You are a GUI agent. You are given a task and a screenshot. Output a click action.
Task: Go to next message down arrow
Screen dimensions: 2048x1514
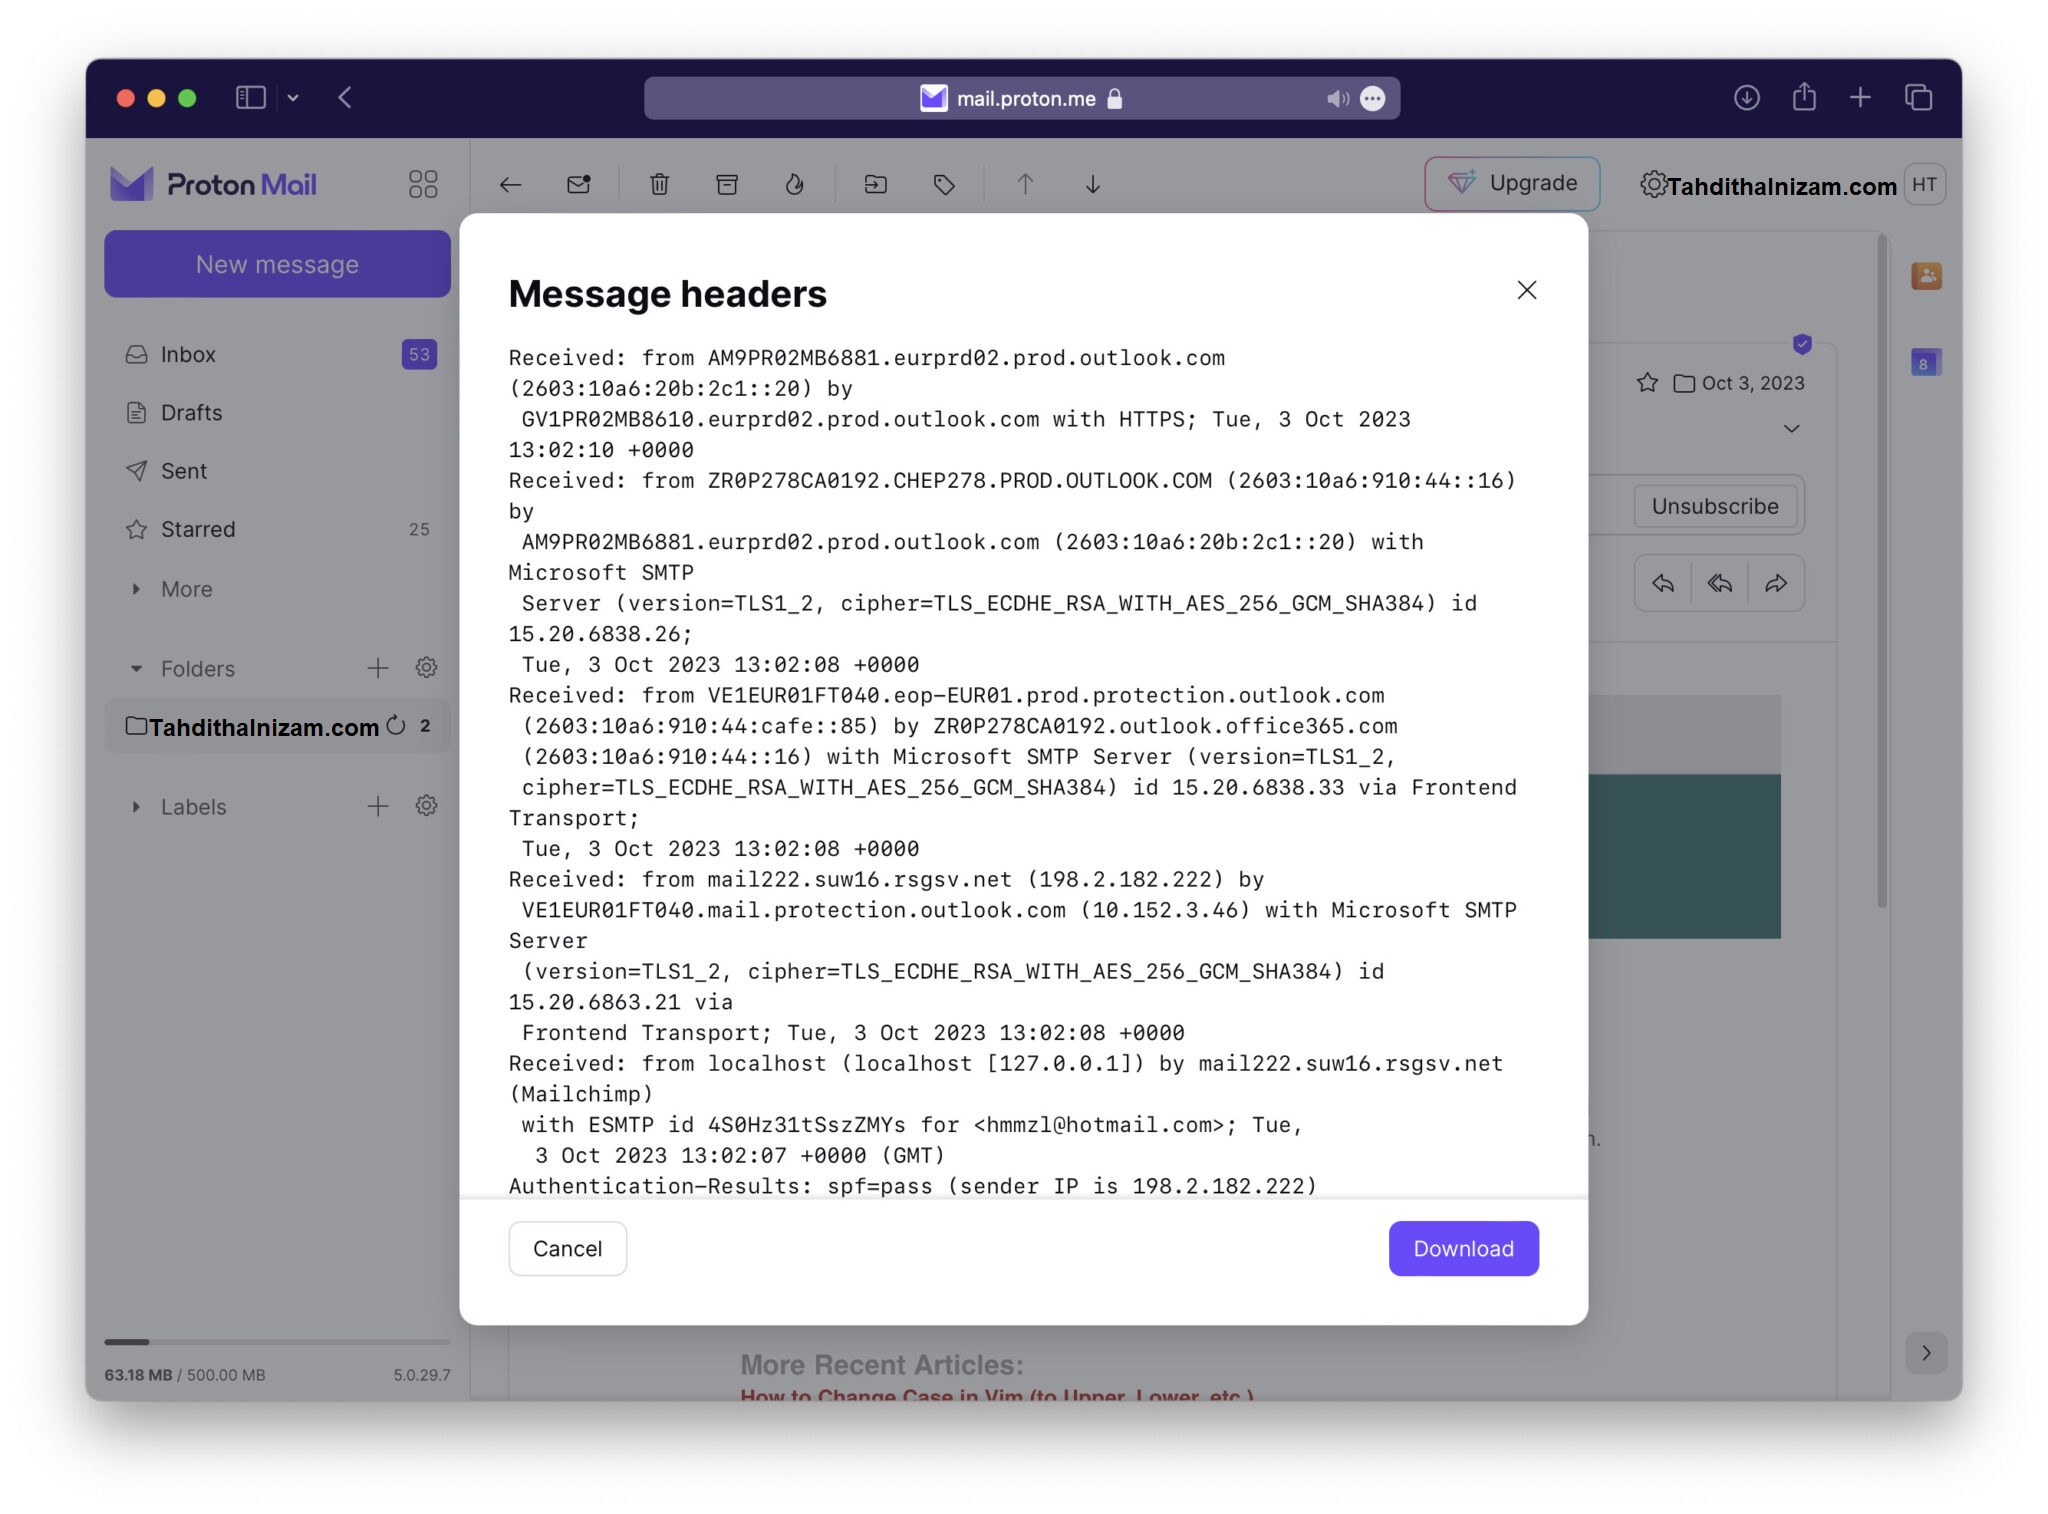[1093, 184]
